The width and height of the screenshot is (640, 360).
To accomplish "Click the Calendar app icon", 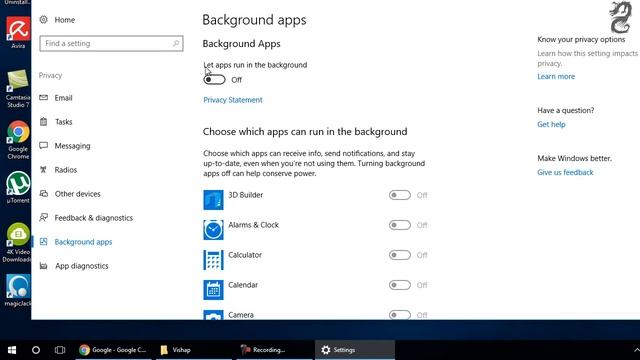I will coord(213,289).
